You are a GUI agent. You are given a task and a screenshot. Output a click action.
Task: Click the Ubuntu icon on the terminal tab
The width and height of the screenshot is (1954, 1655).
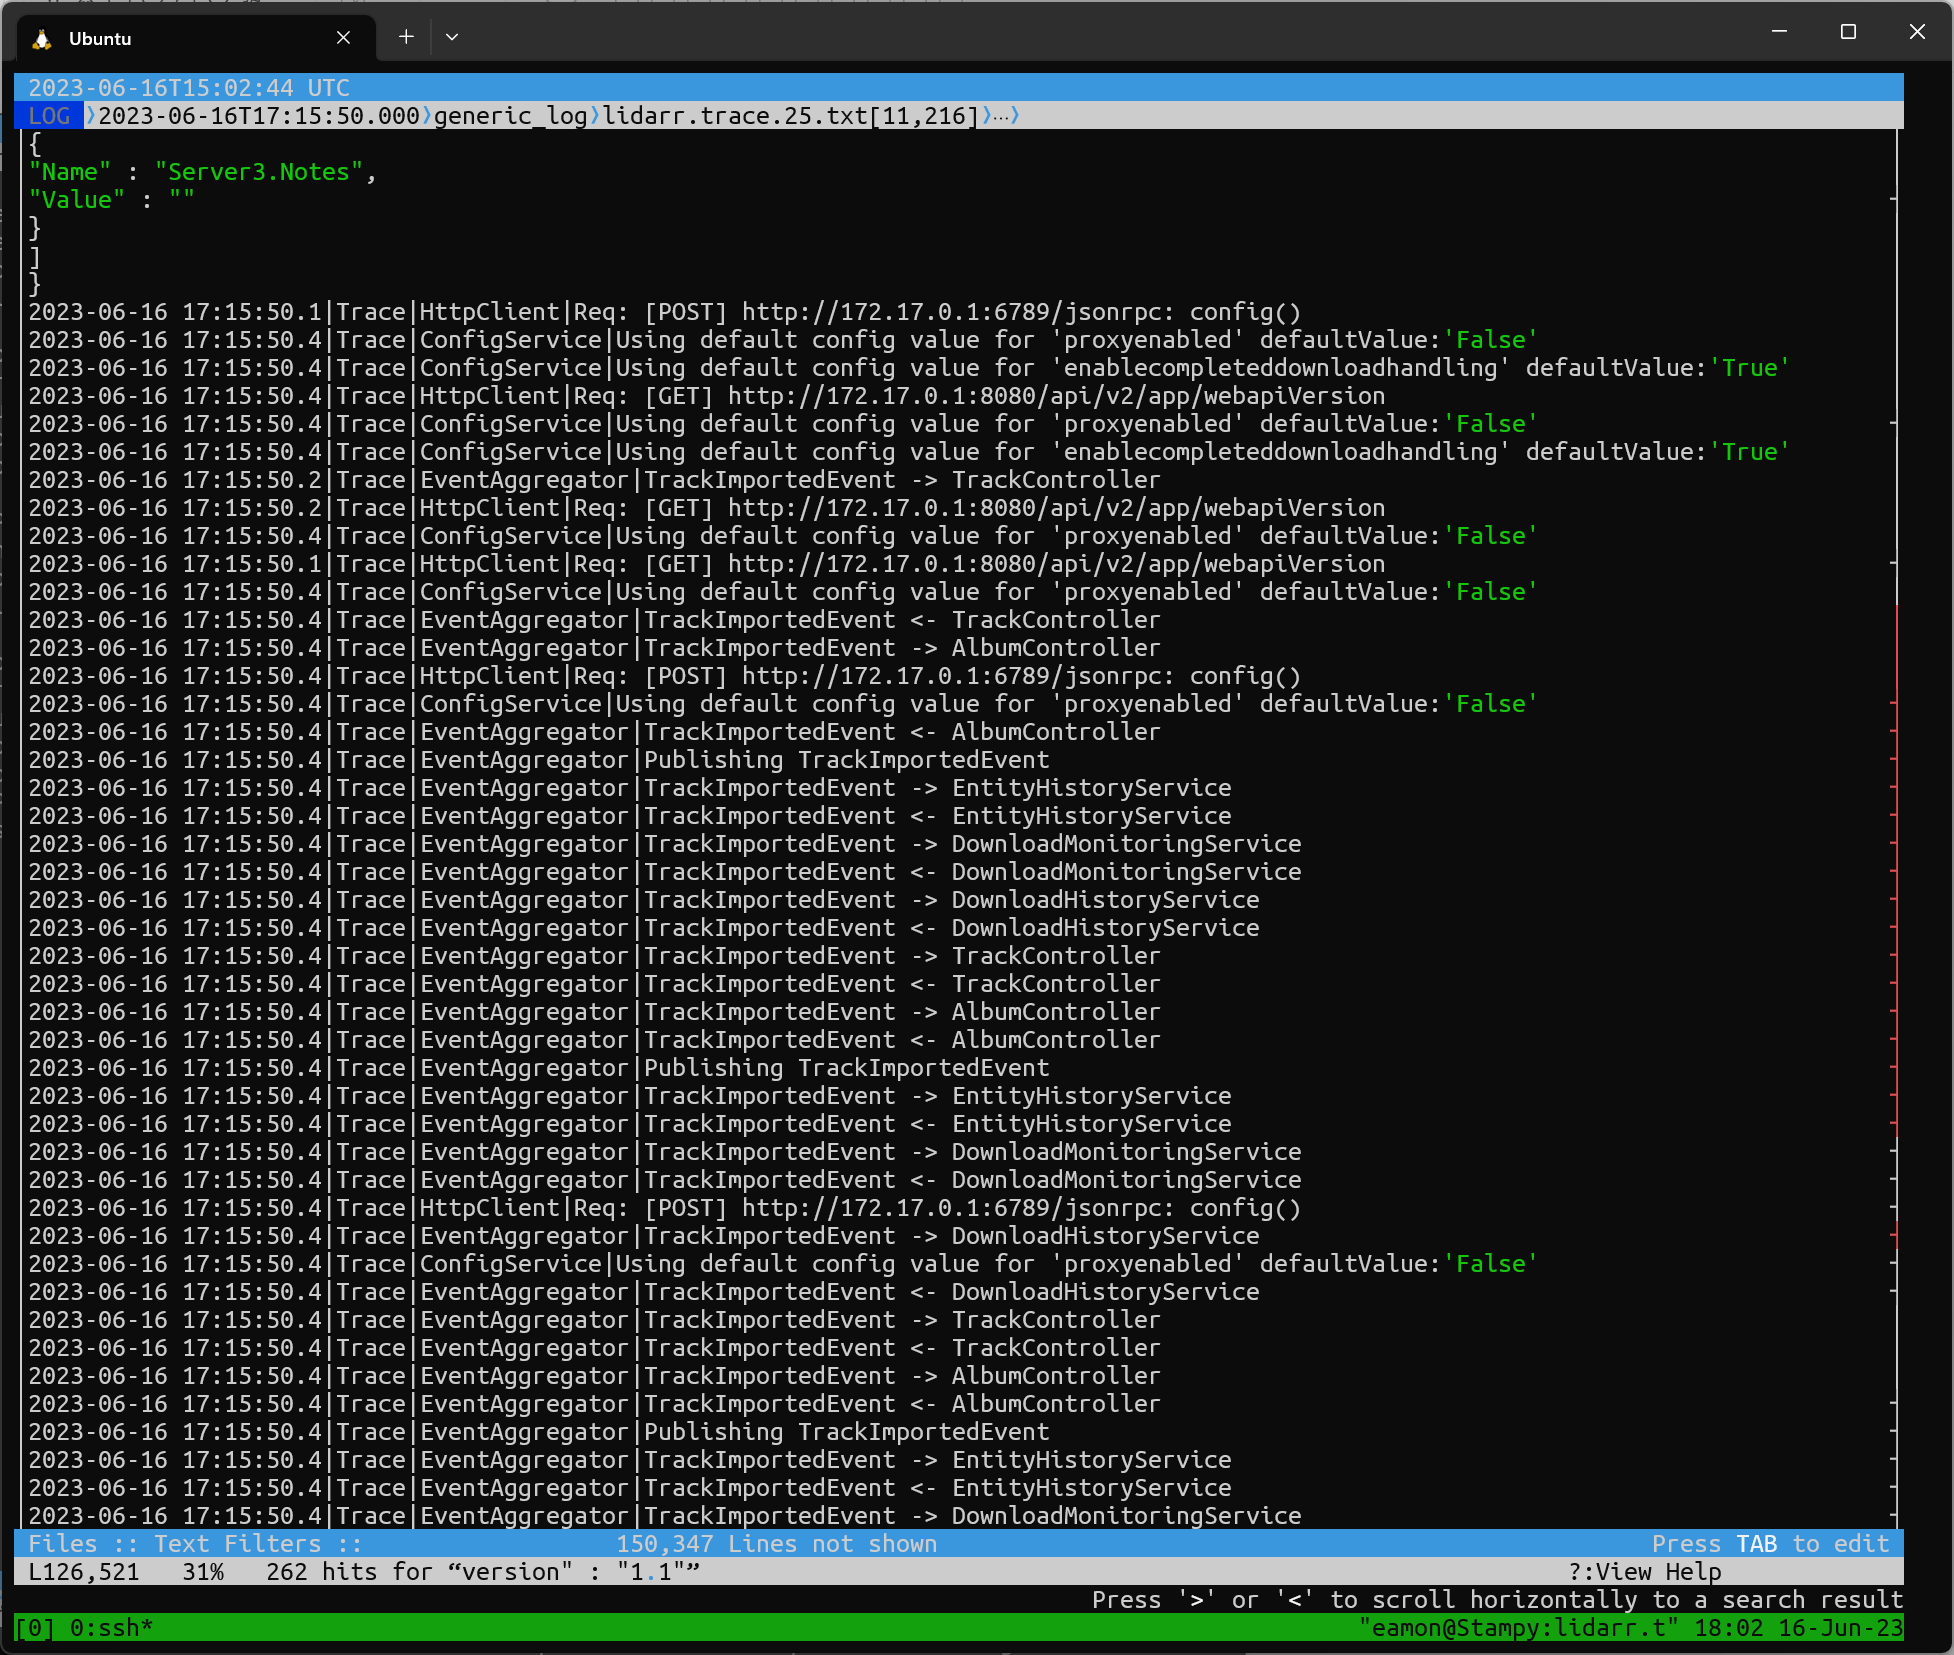click(40, 38)
